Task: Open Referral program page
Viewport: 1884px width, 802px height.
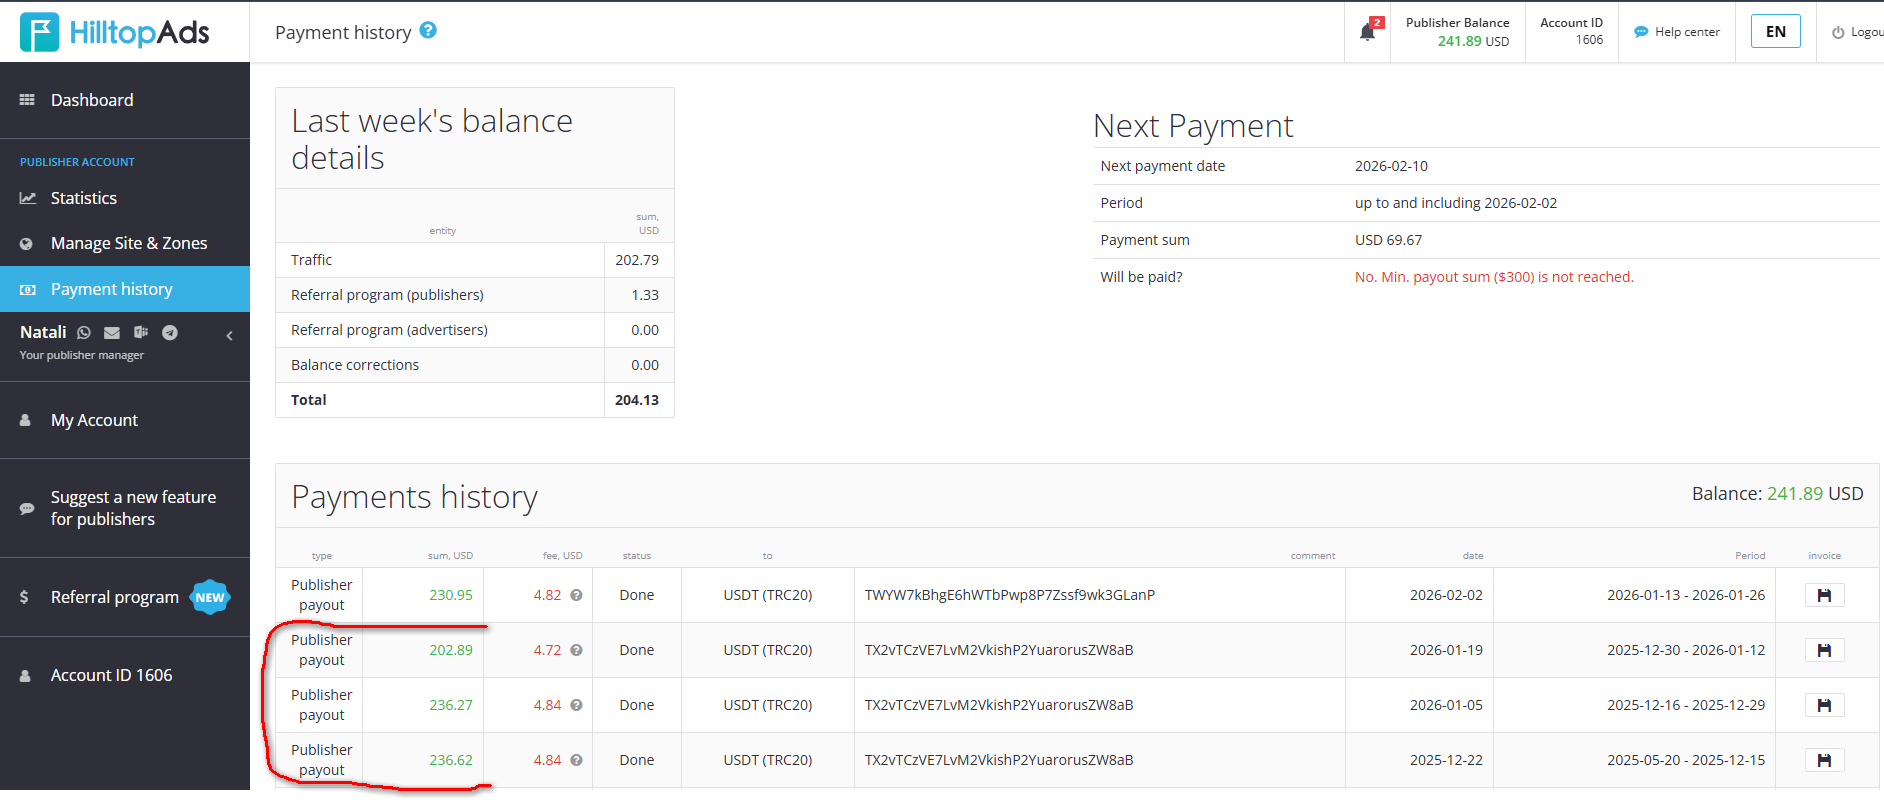Action: tap(115, 597)
